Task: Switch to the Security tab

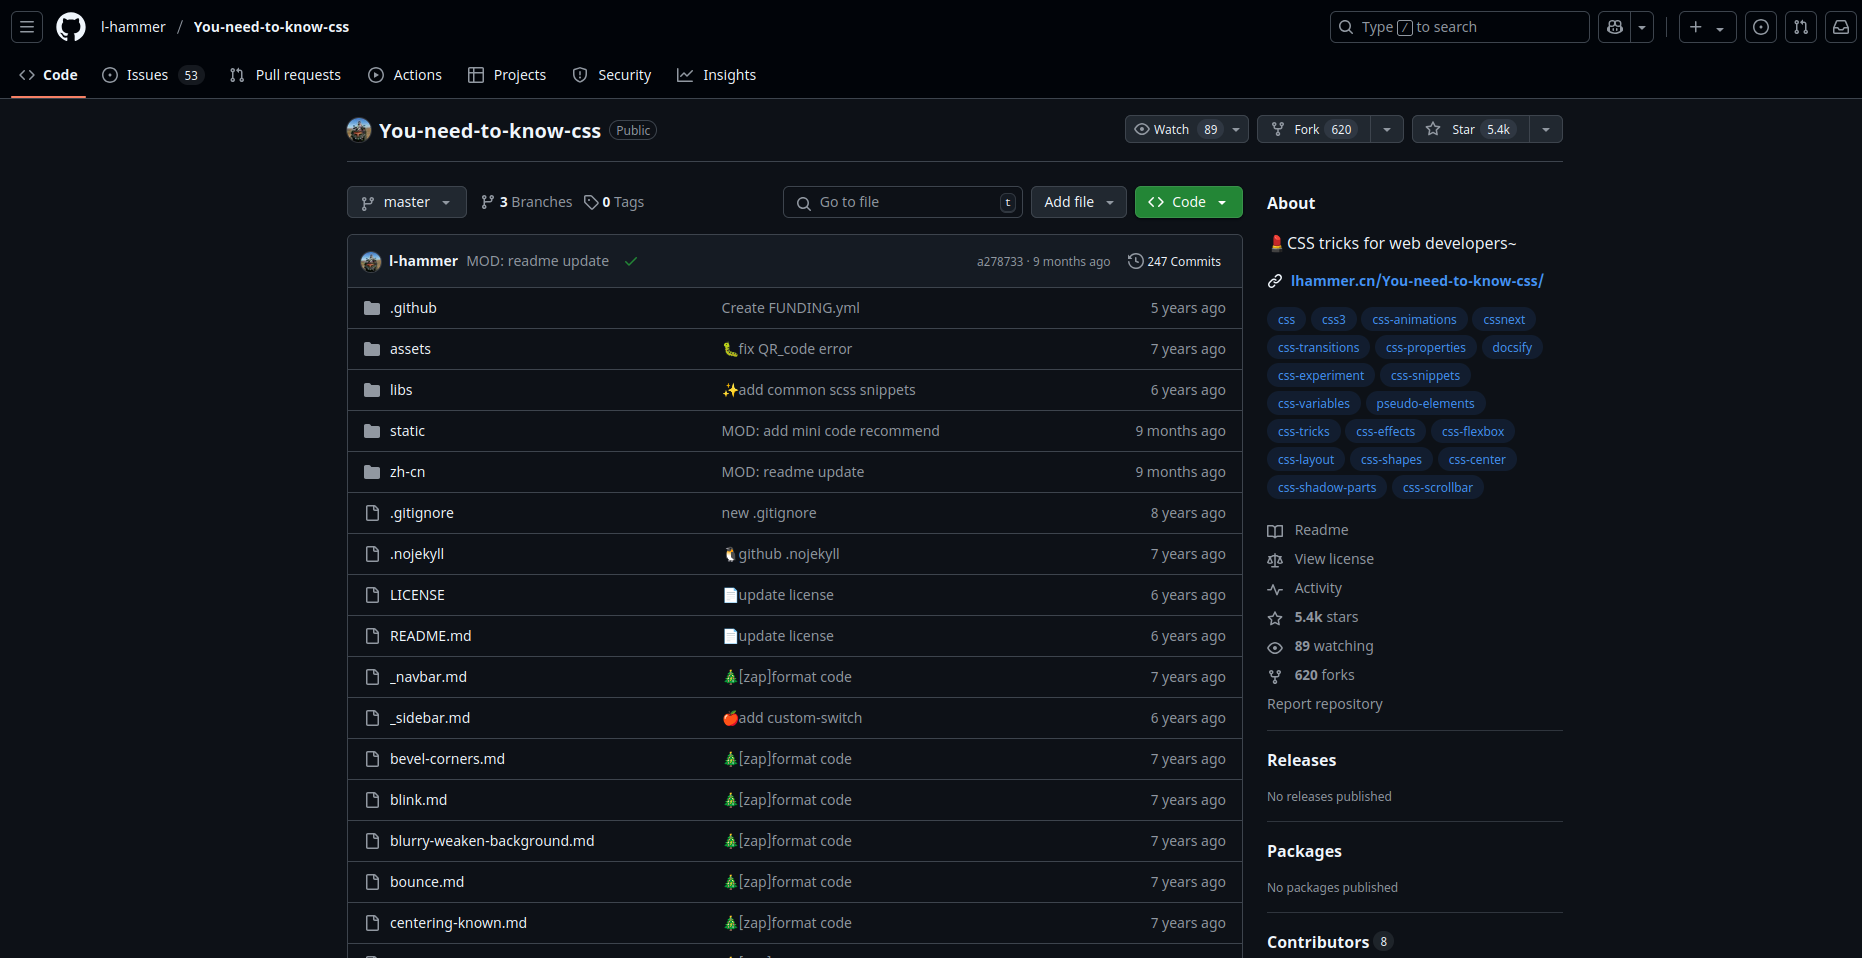Action: tap(612, 75)
